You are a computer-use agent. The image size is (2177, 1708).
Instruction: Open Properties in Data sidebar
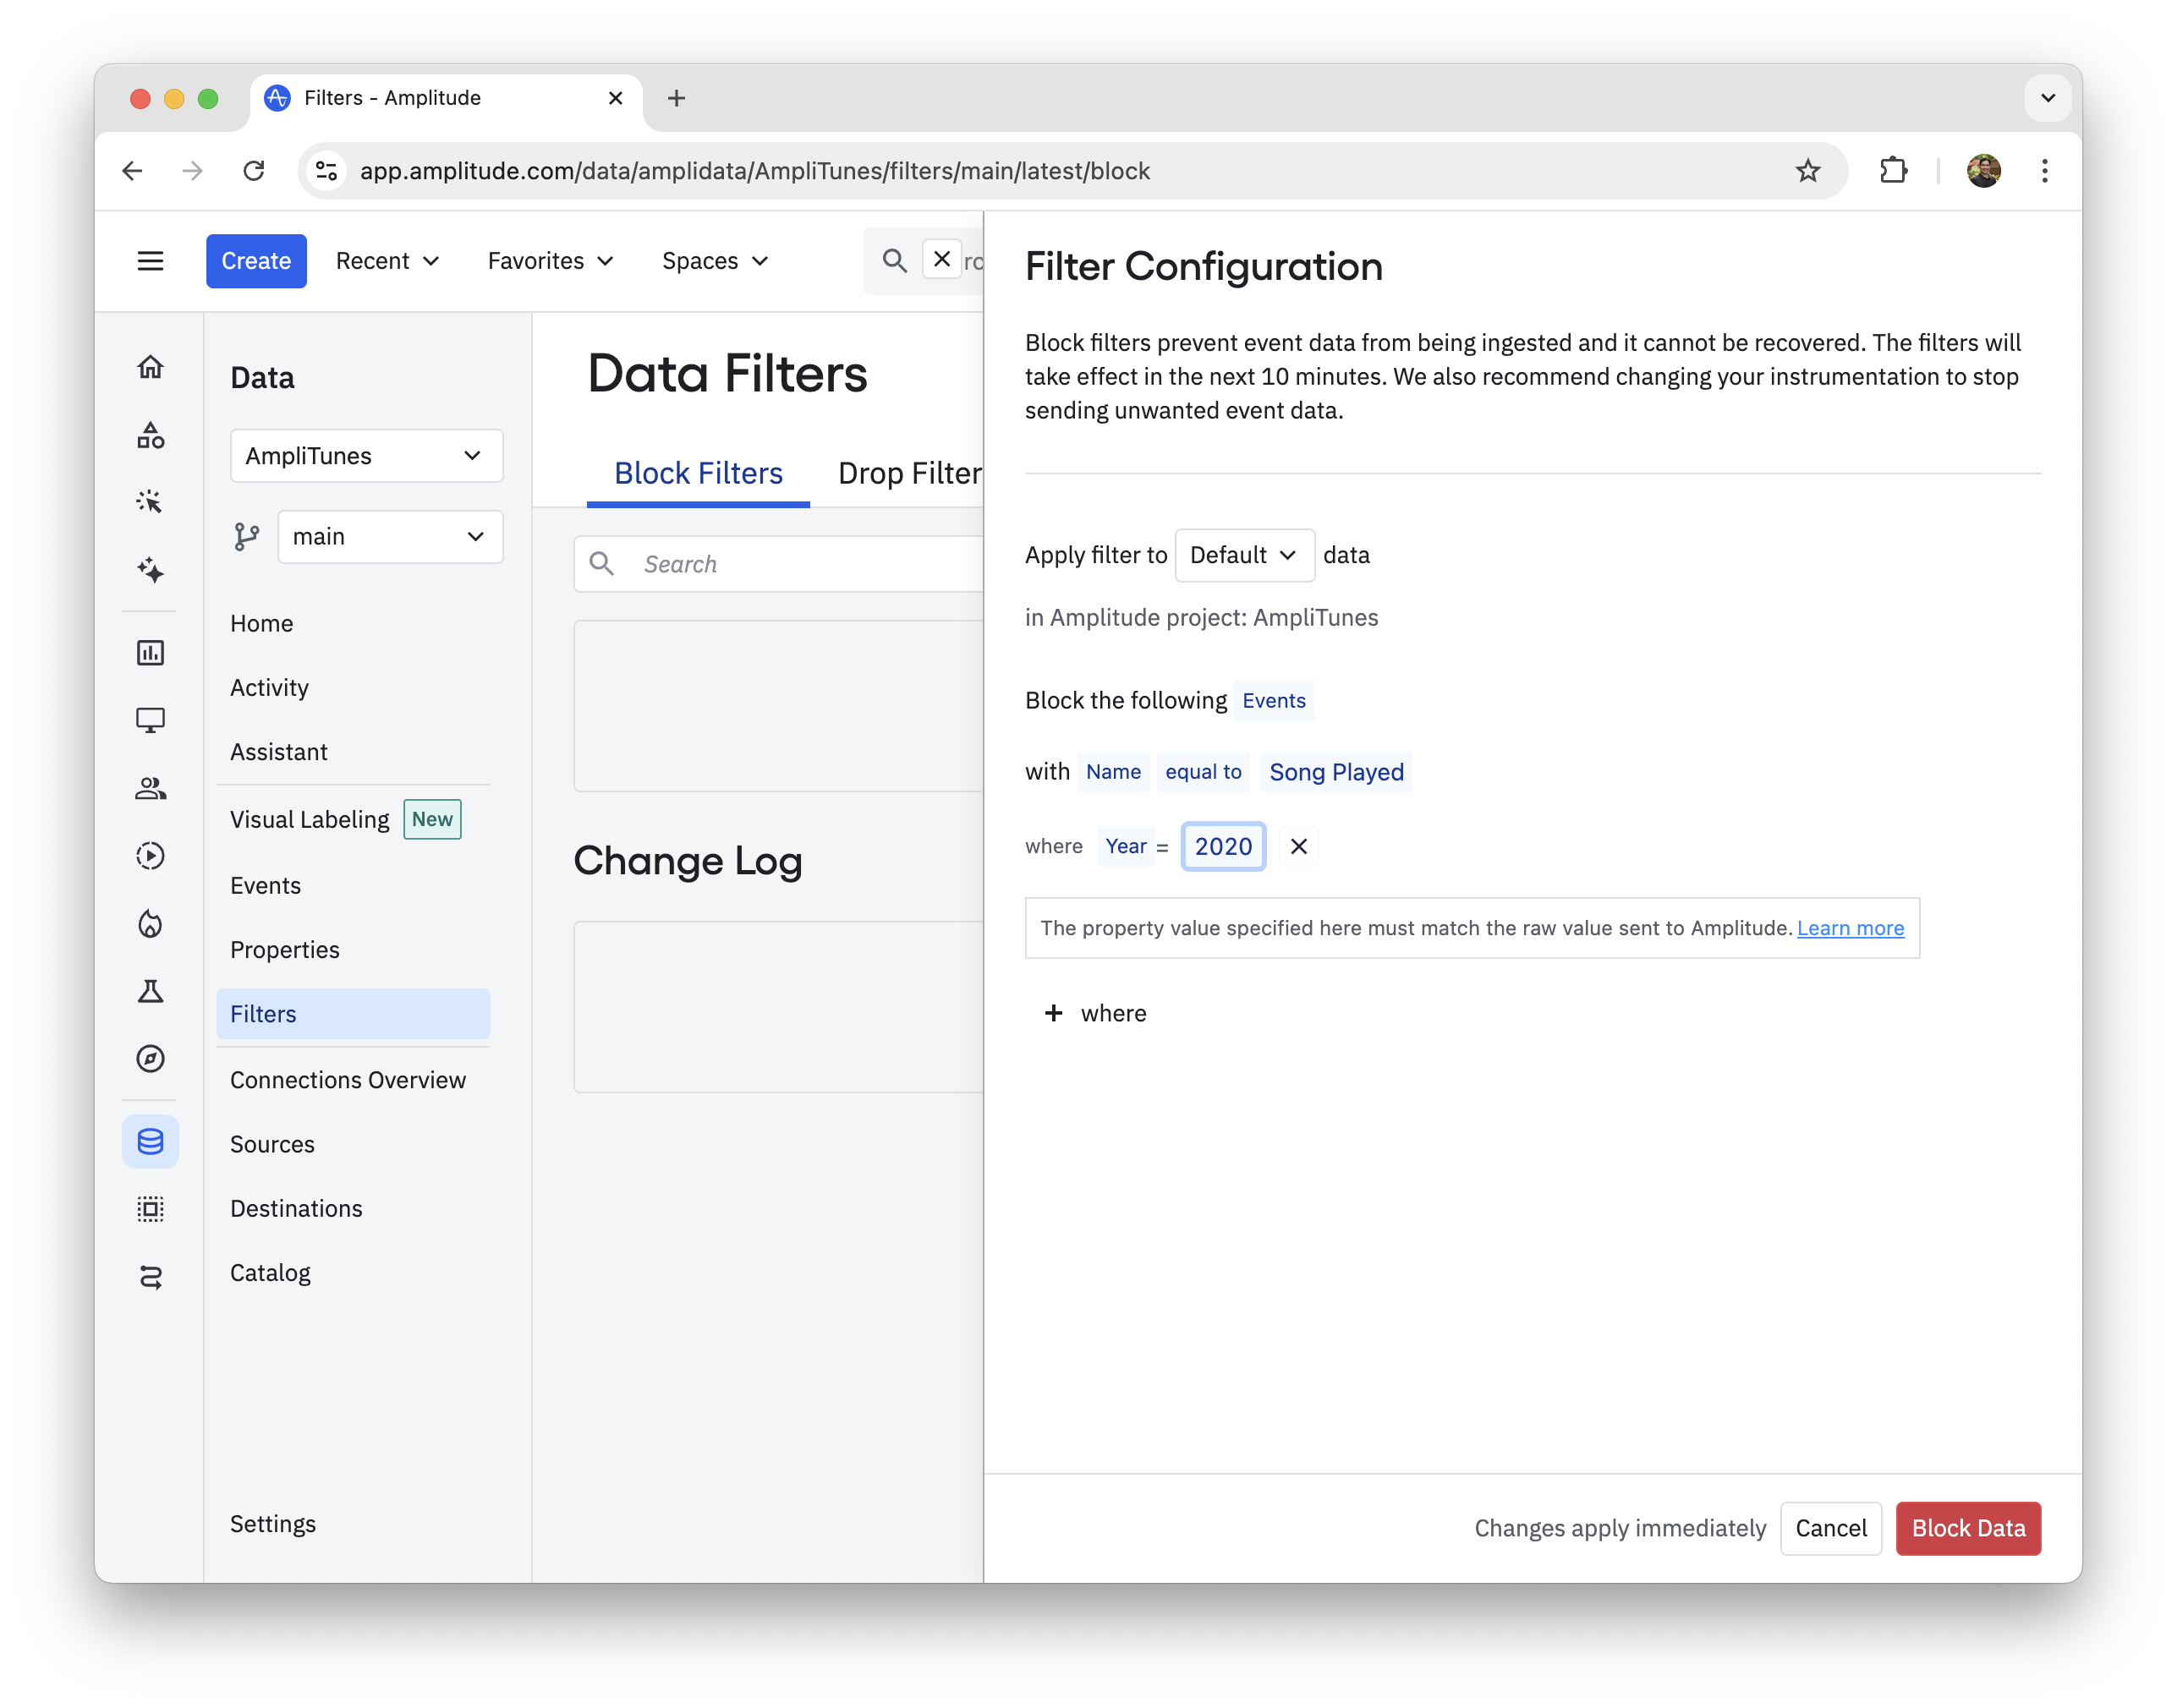coord(285,949)
